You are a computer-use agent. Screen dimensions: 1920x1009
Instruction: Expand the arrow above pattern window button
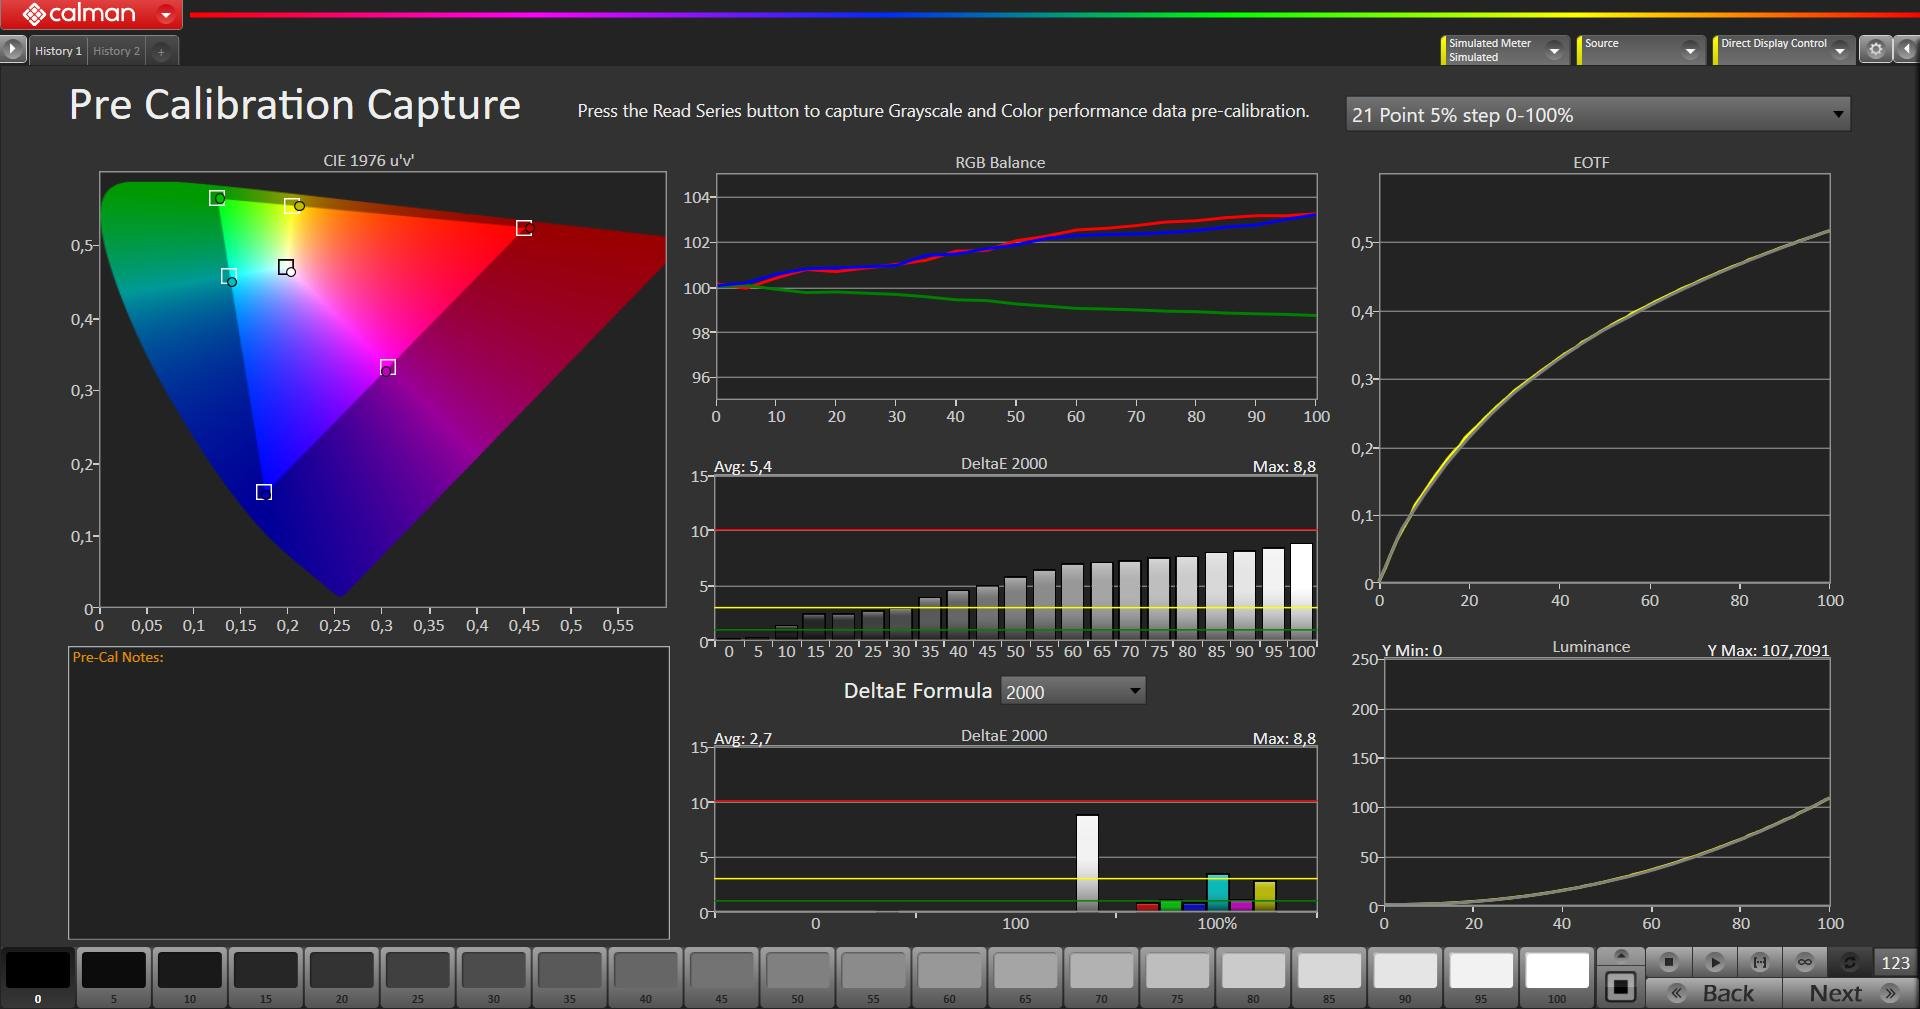pos(1621,955)
